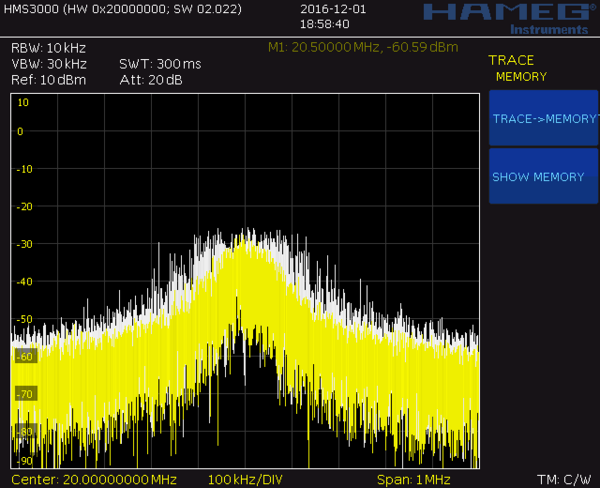Screen dimensions: 600x488
Task: Click the Att: 20 dB readout
Action: (x=151, y=80)
